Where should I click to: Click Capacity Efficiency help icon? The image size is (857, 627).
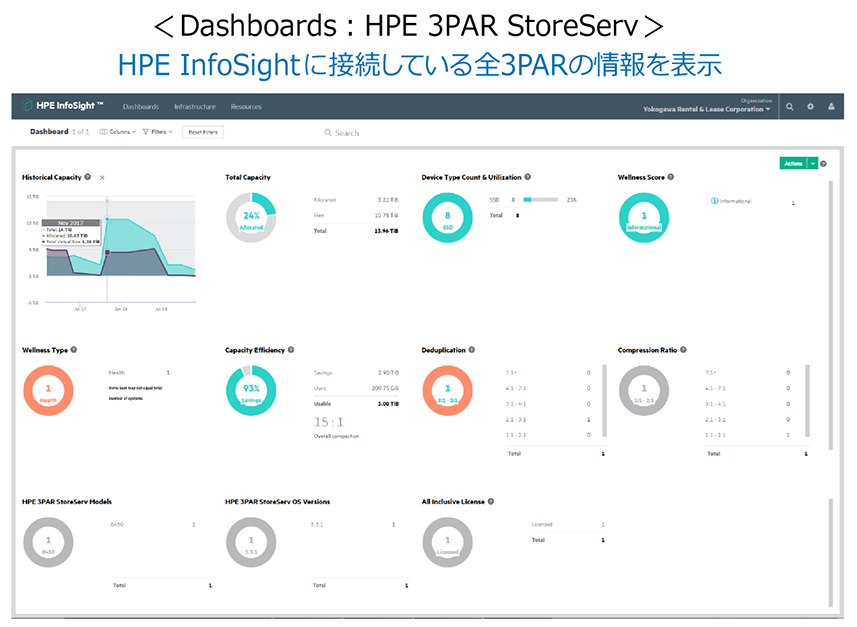[291, 349]
